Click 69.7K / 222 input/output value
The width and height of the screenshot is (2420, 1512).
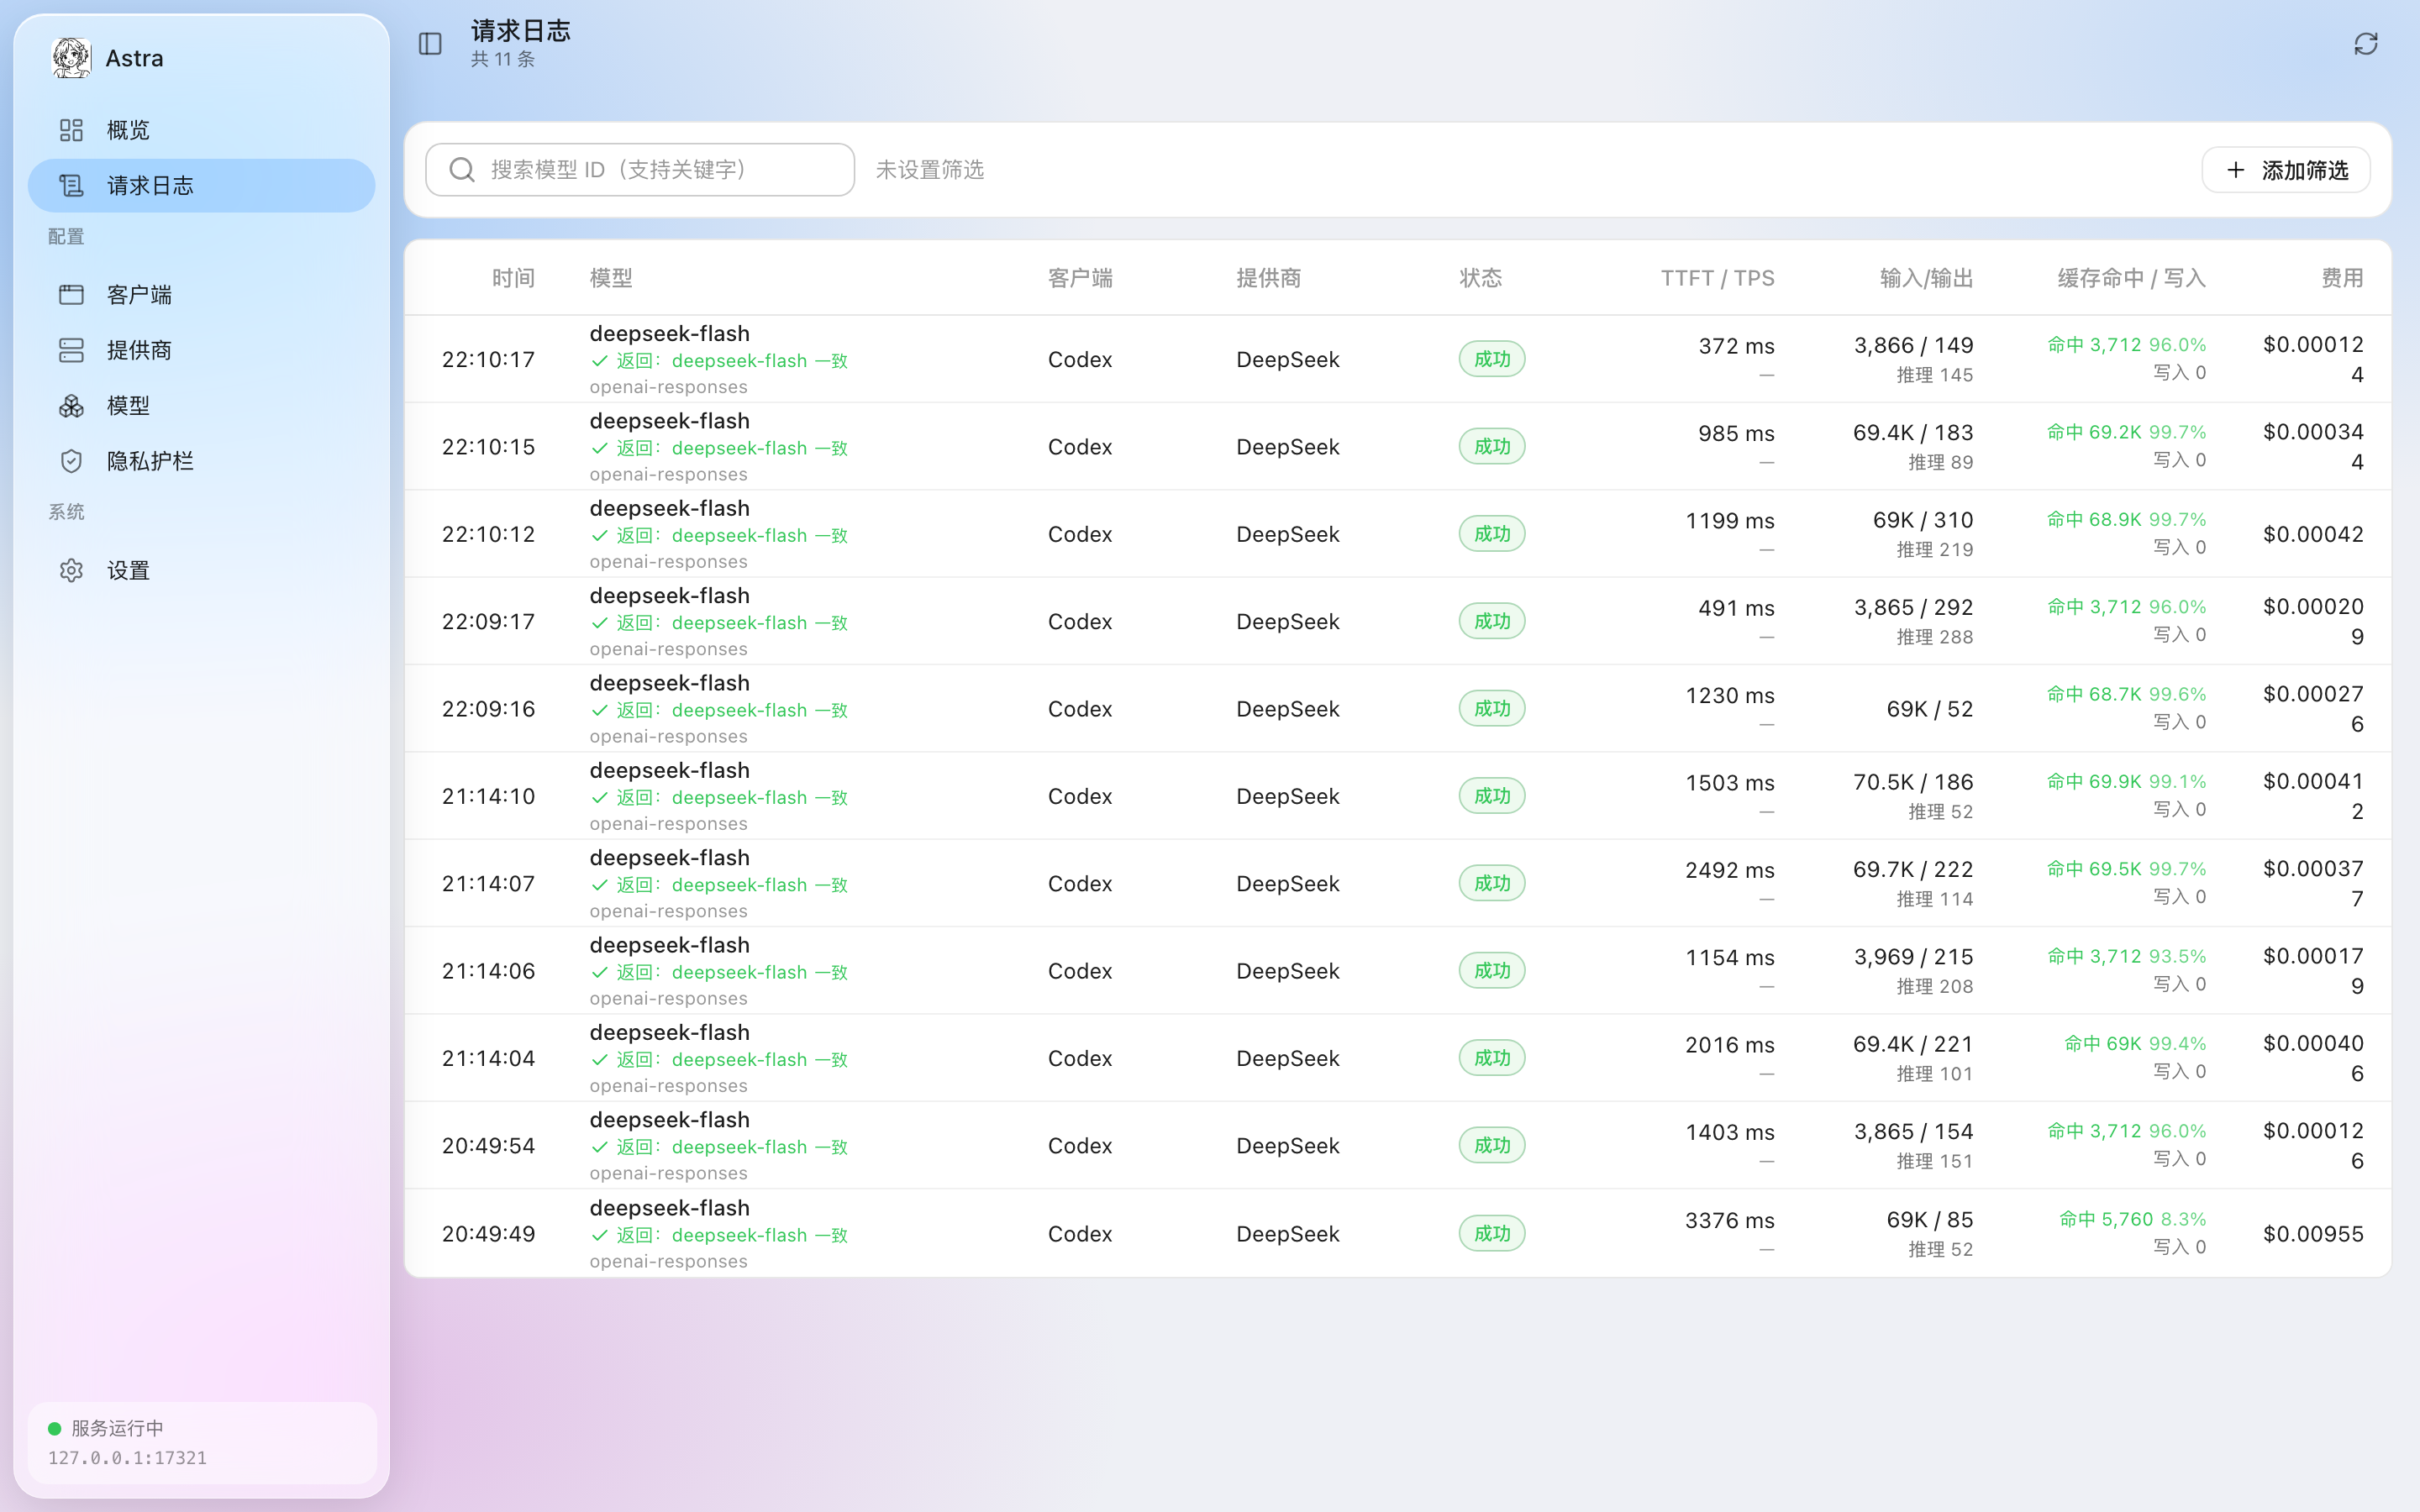click(1913, 870)
